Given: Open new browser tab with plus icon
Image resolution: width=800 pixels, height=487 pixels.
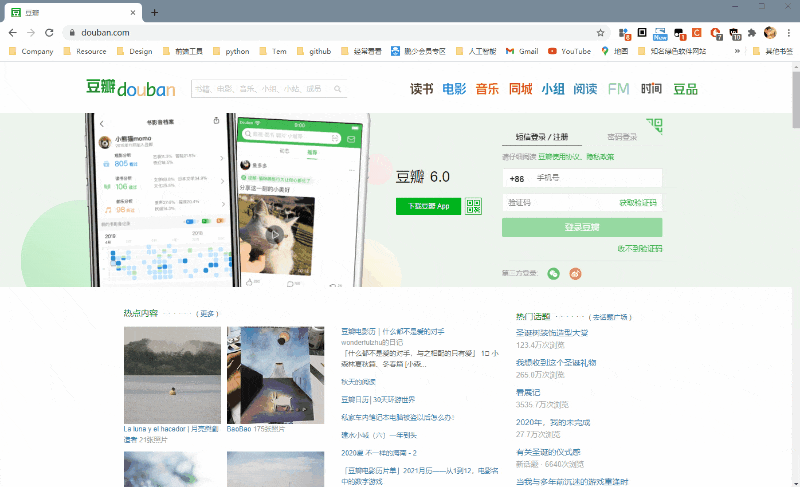Looking at the screenshot, I should tap(155, 12).
